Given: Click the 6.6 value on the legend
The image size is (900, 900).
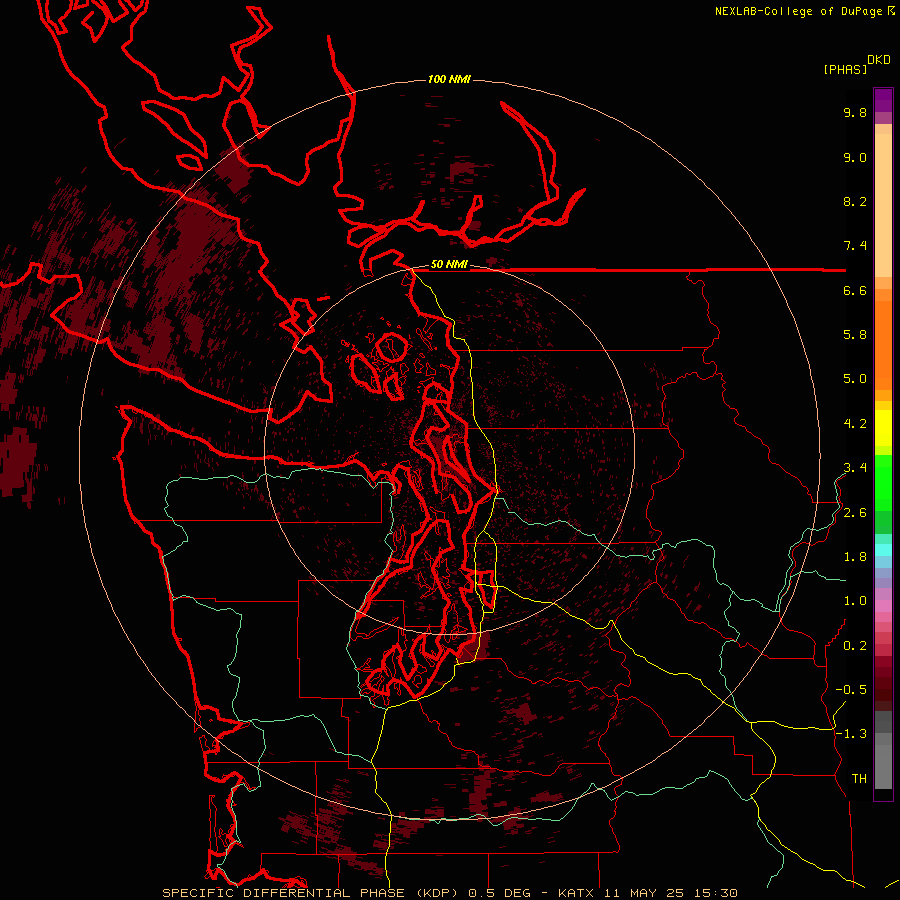Looking at the screenshot, I should coord(855,290).
